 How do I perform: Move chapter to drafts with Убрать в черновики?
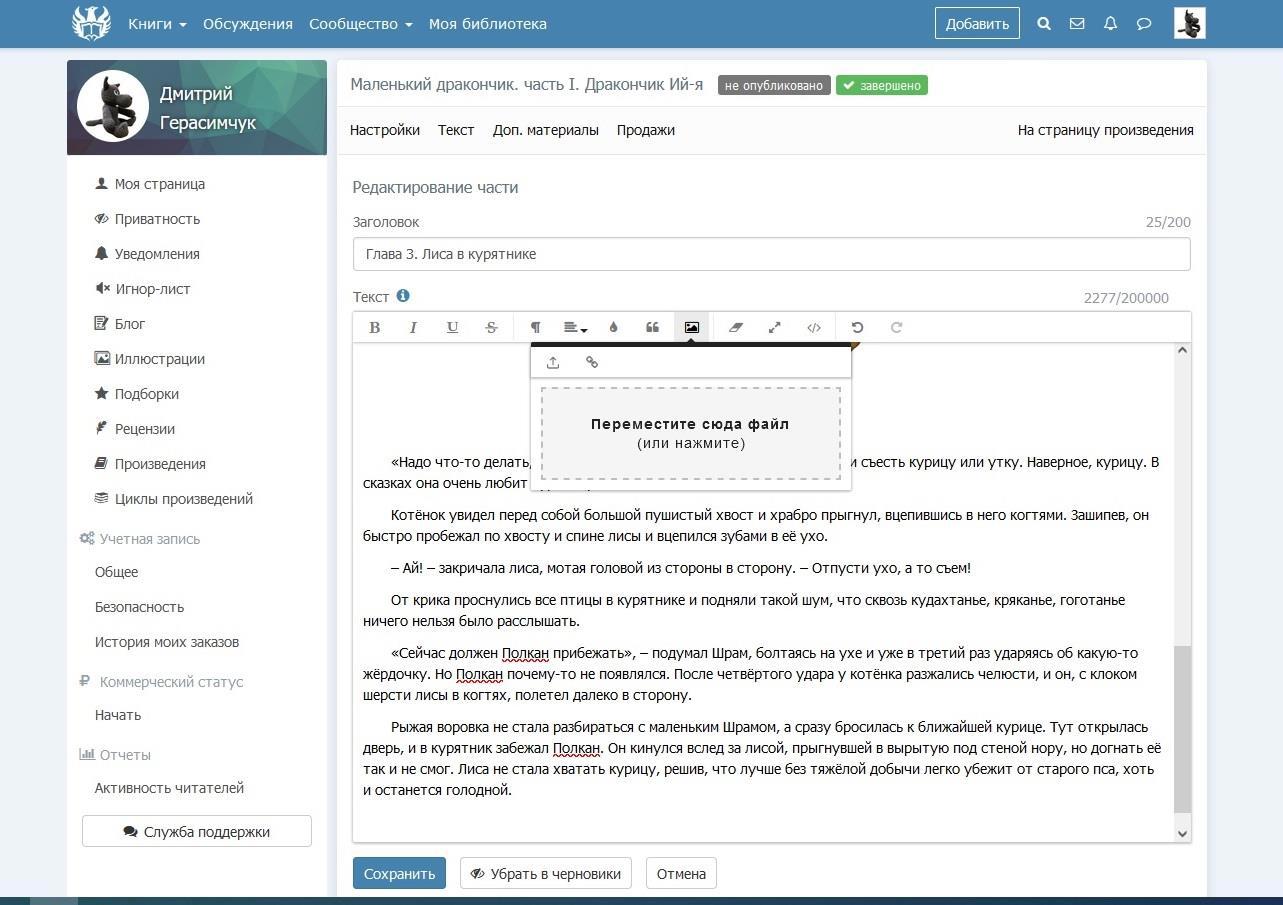click(545, 873)
